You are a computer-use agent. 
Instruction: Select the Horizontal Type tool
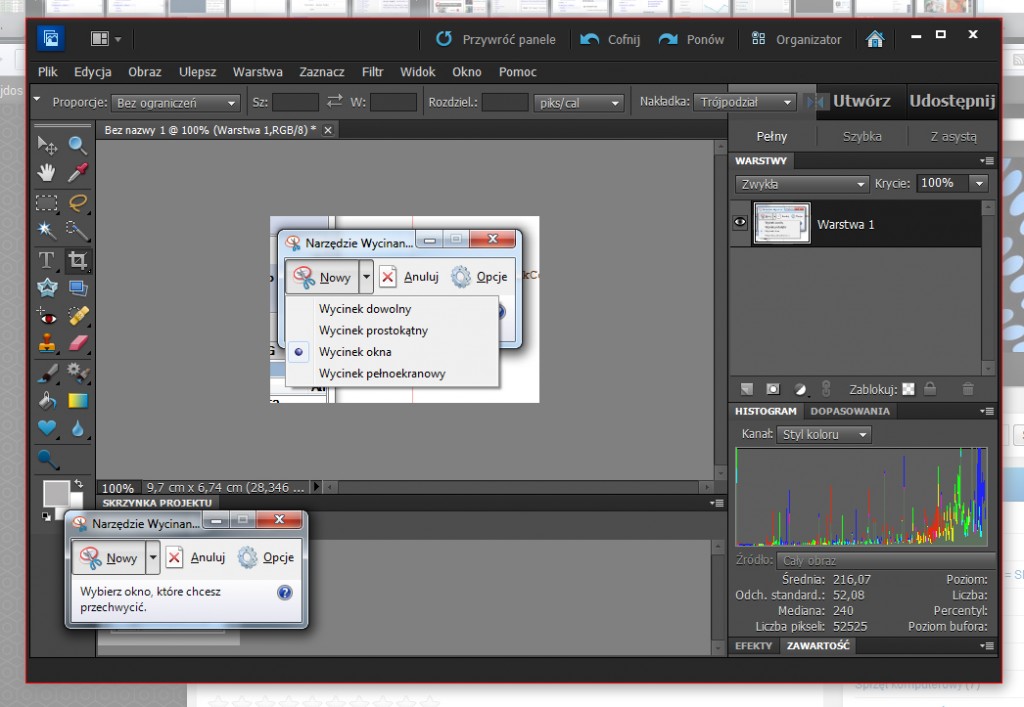[46, 260]
